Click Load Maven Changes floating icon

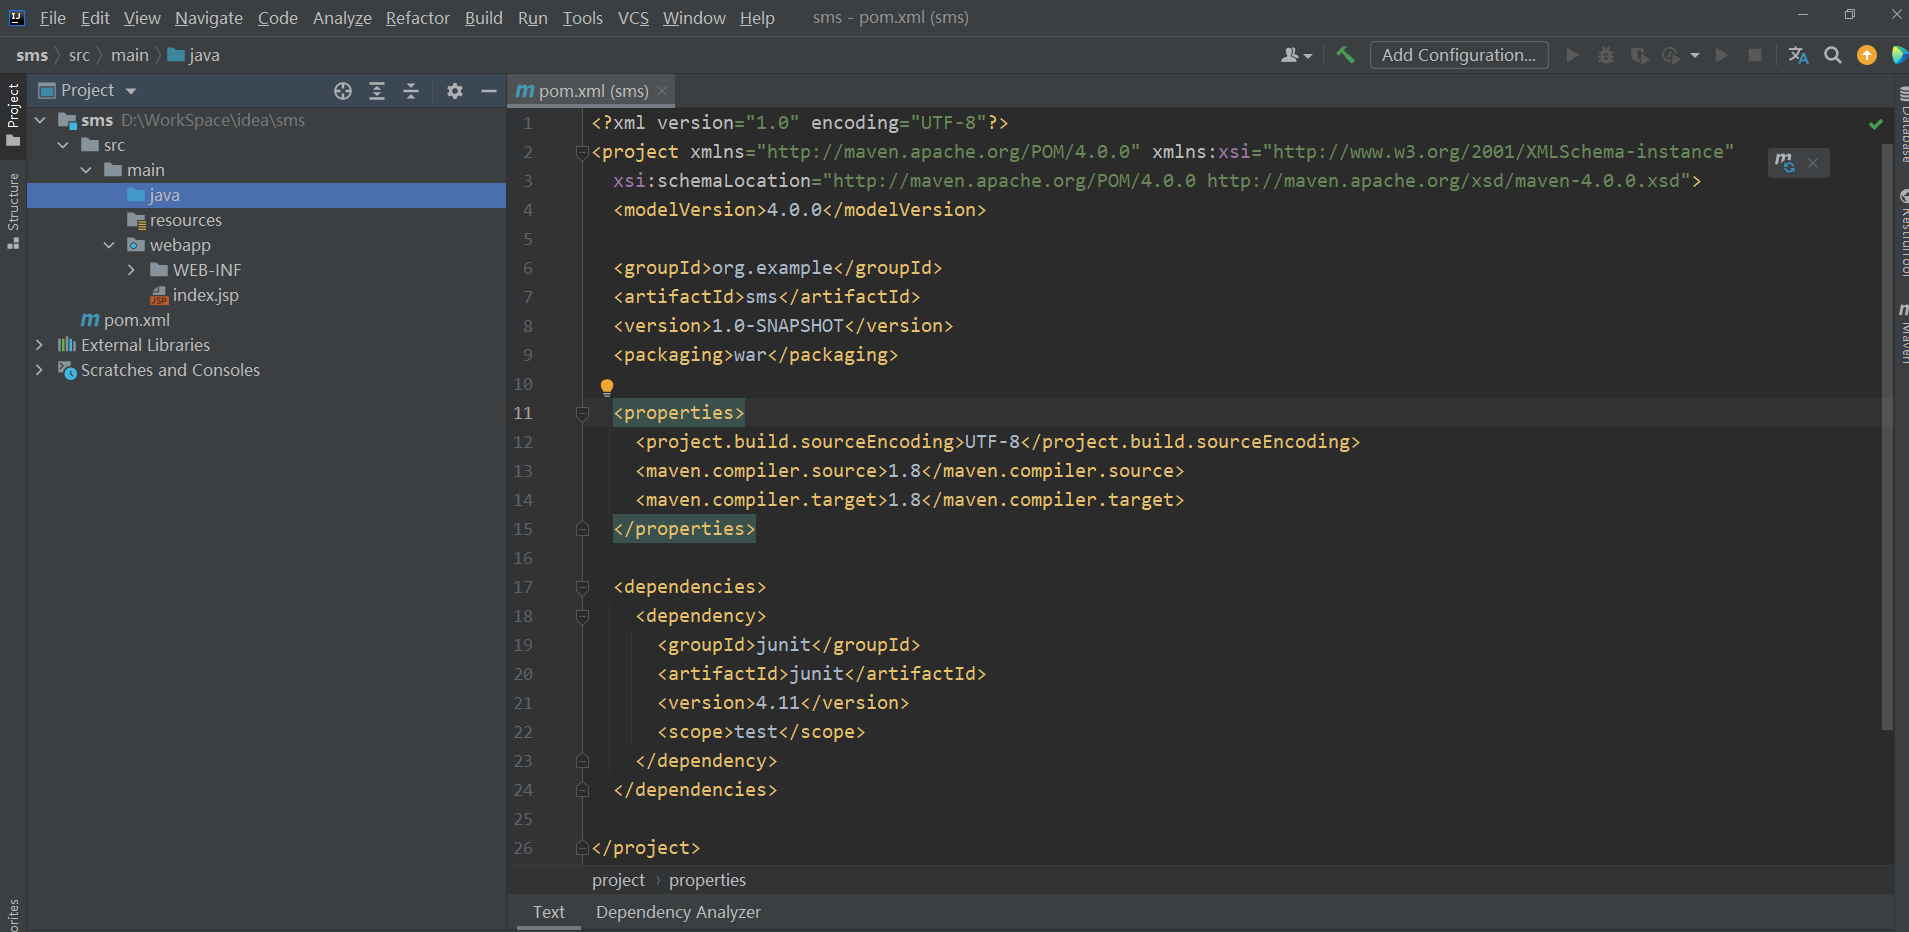point(1785,162)
